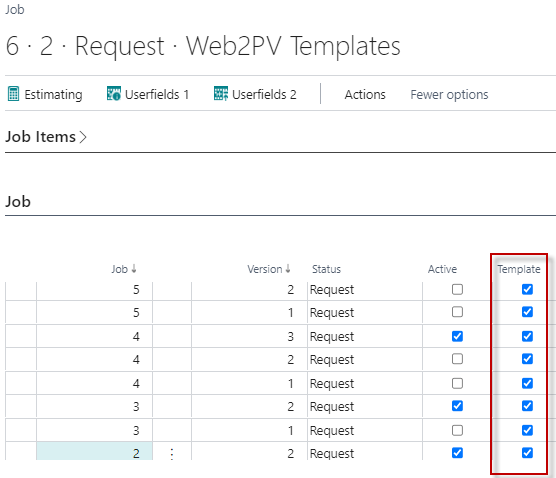
Task: Collapse the Job section heading
Action: point(18,201)
